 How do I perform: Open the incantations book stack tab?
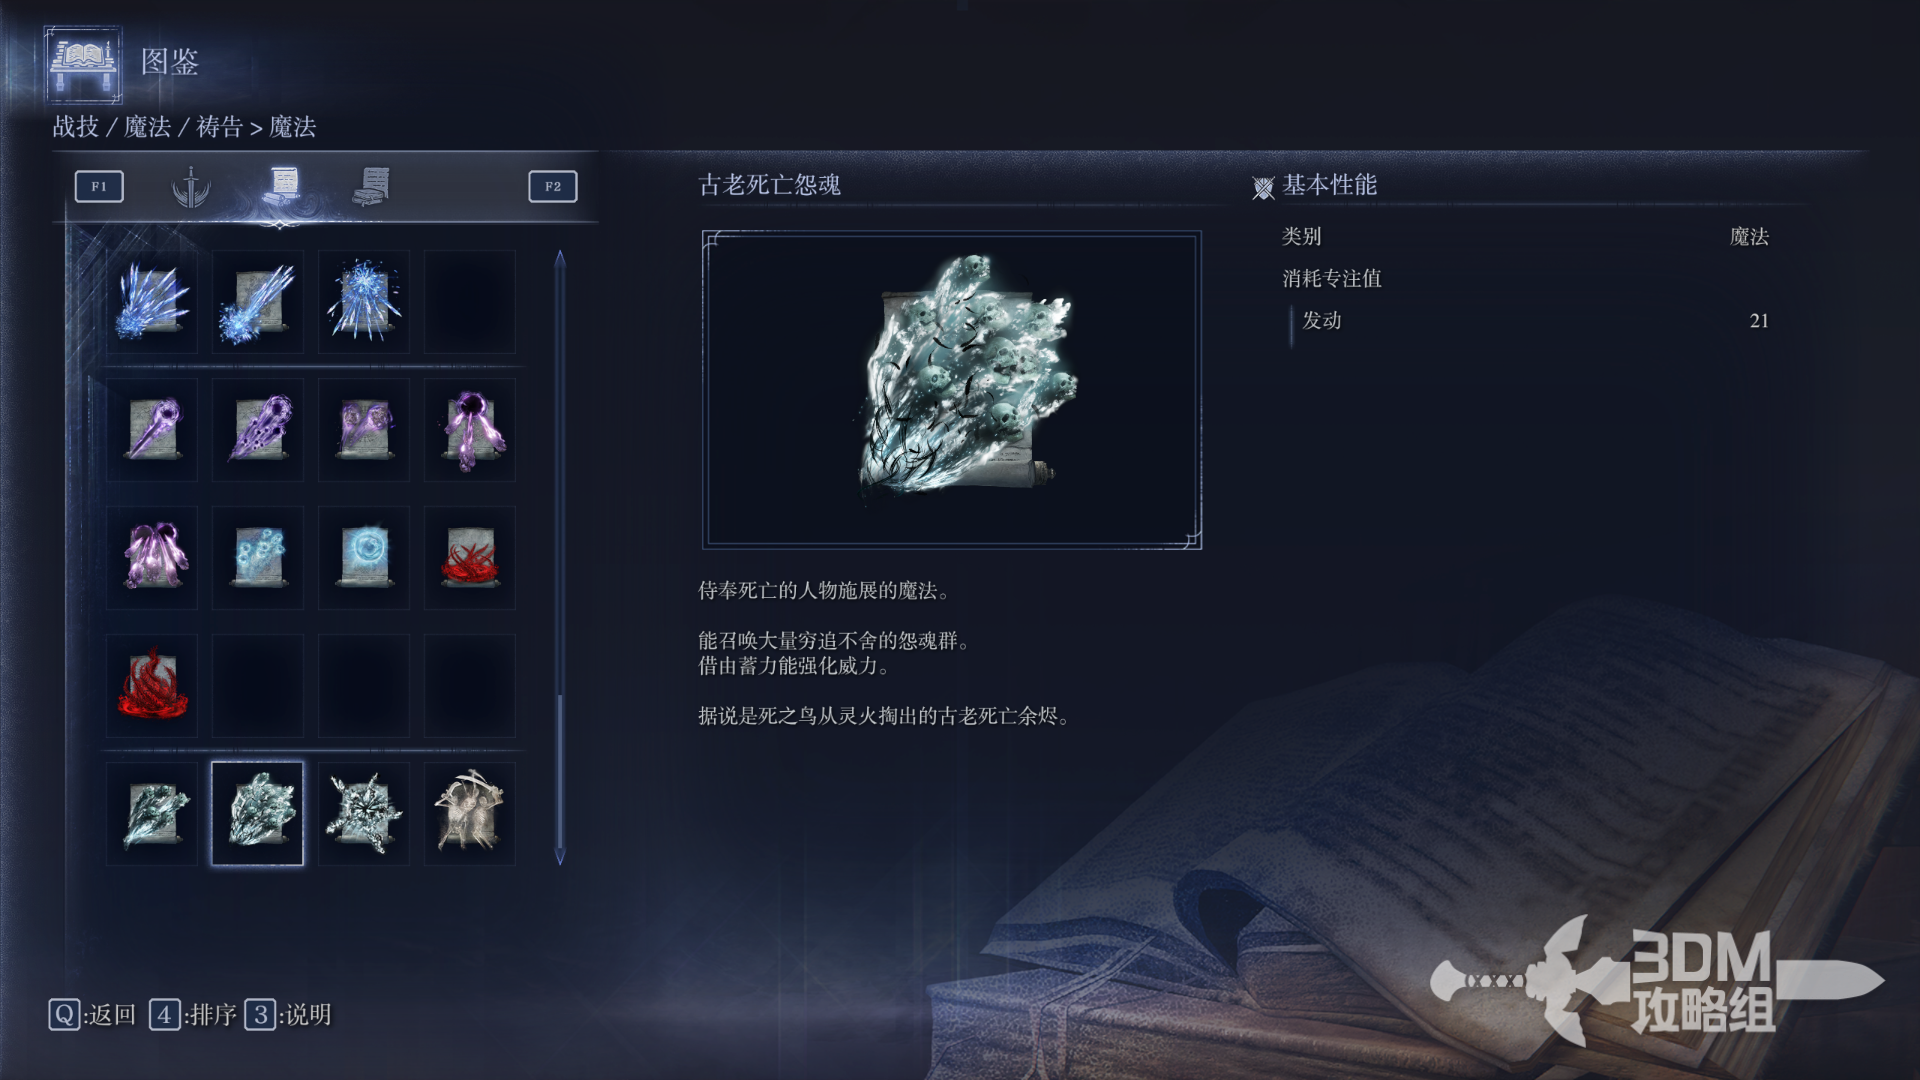[372, 186]
